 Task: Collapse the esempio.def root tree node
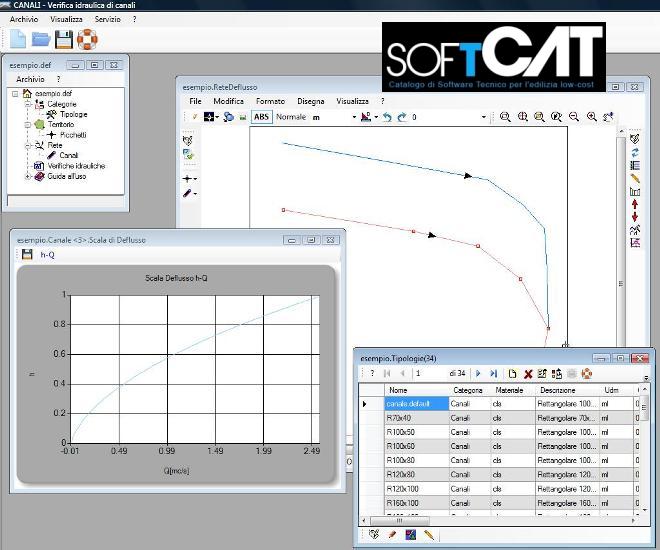15,93
